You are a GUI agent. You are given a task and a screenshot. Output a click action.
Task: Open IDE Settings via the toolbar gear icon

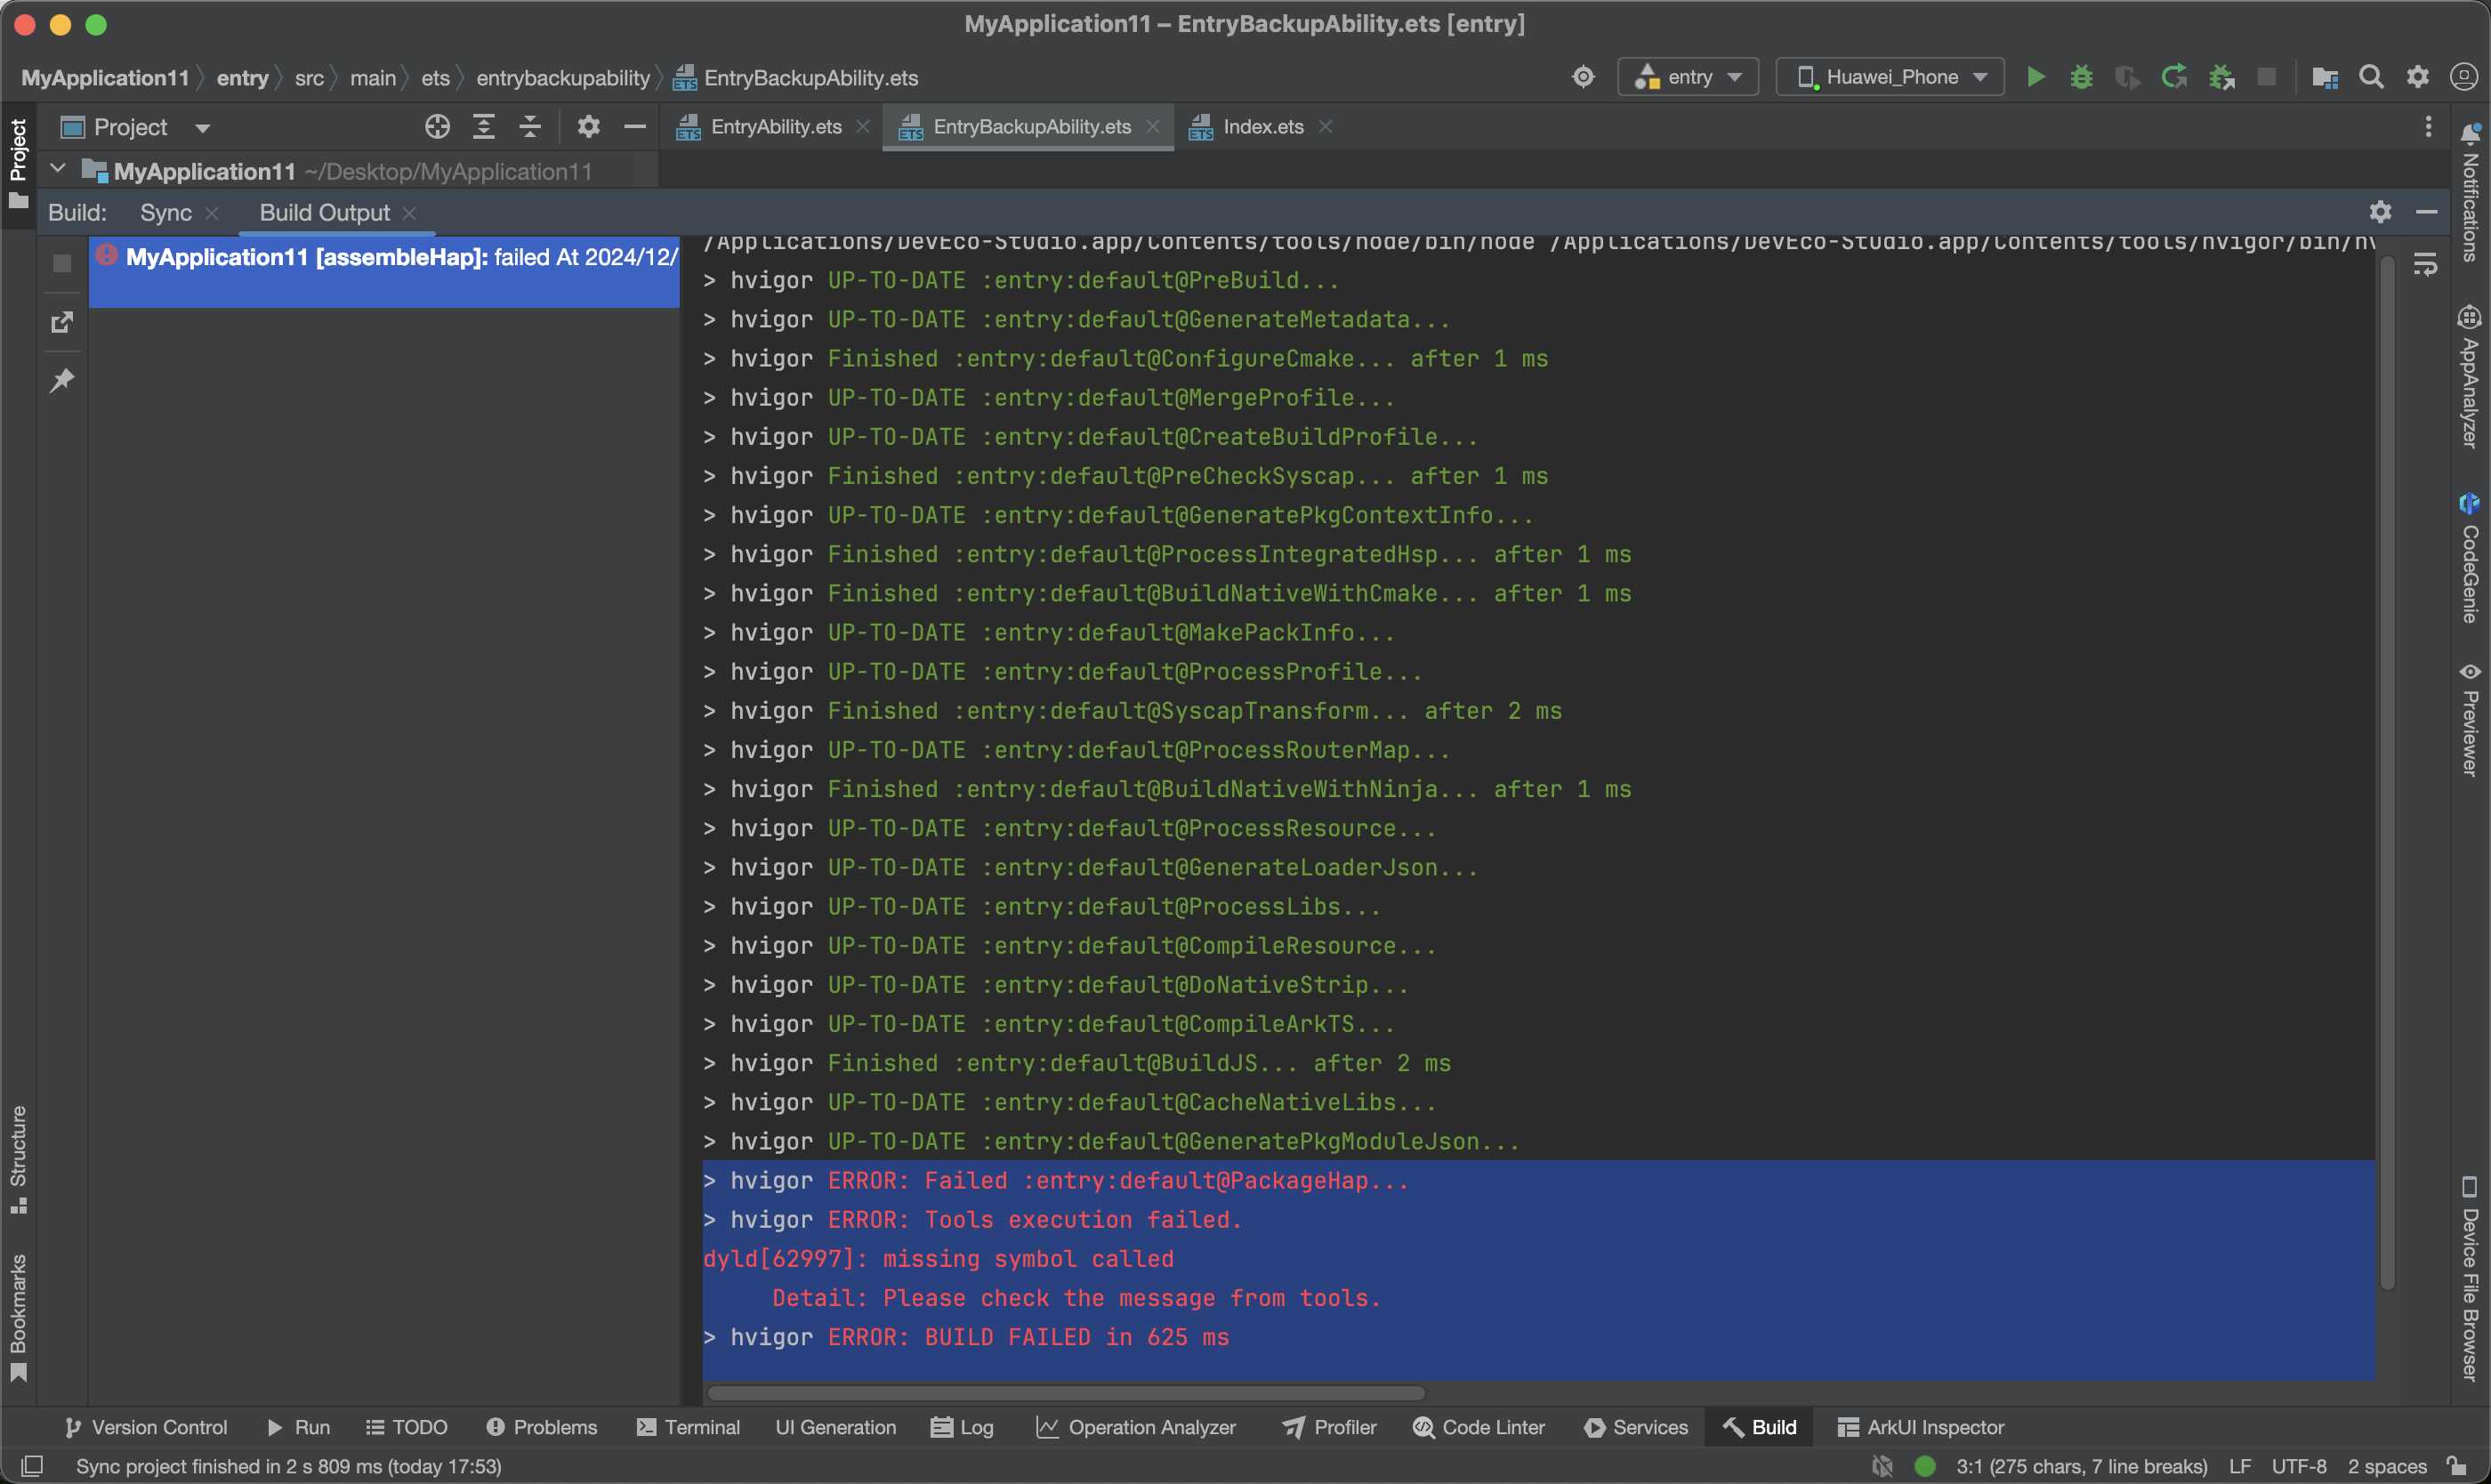click(x=2419, y=76)
